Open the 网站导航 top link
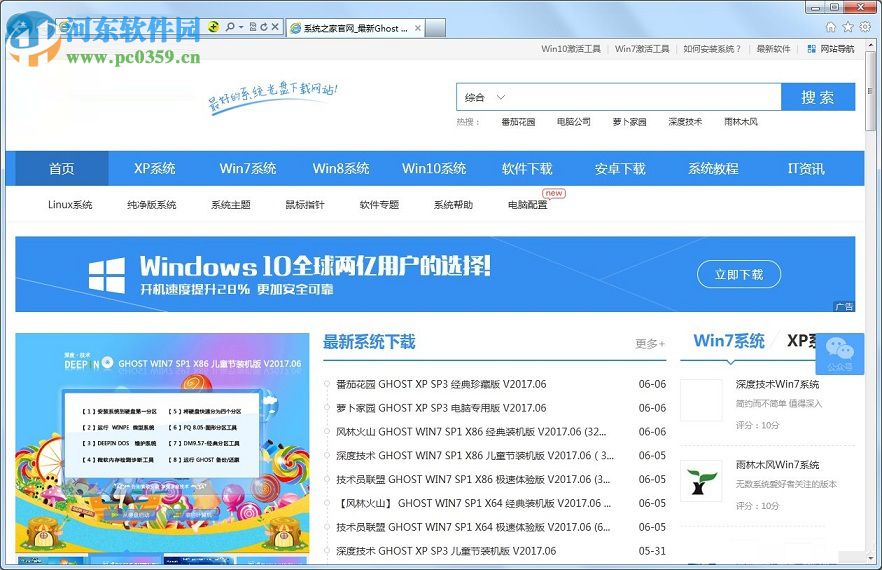 pyautogui.click(x=837, y=49)
